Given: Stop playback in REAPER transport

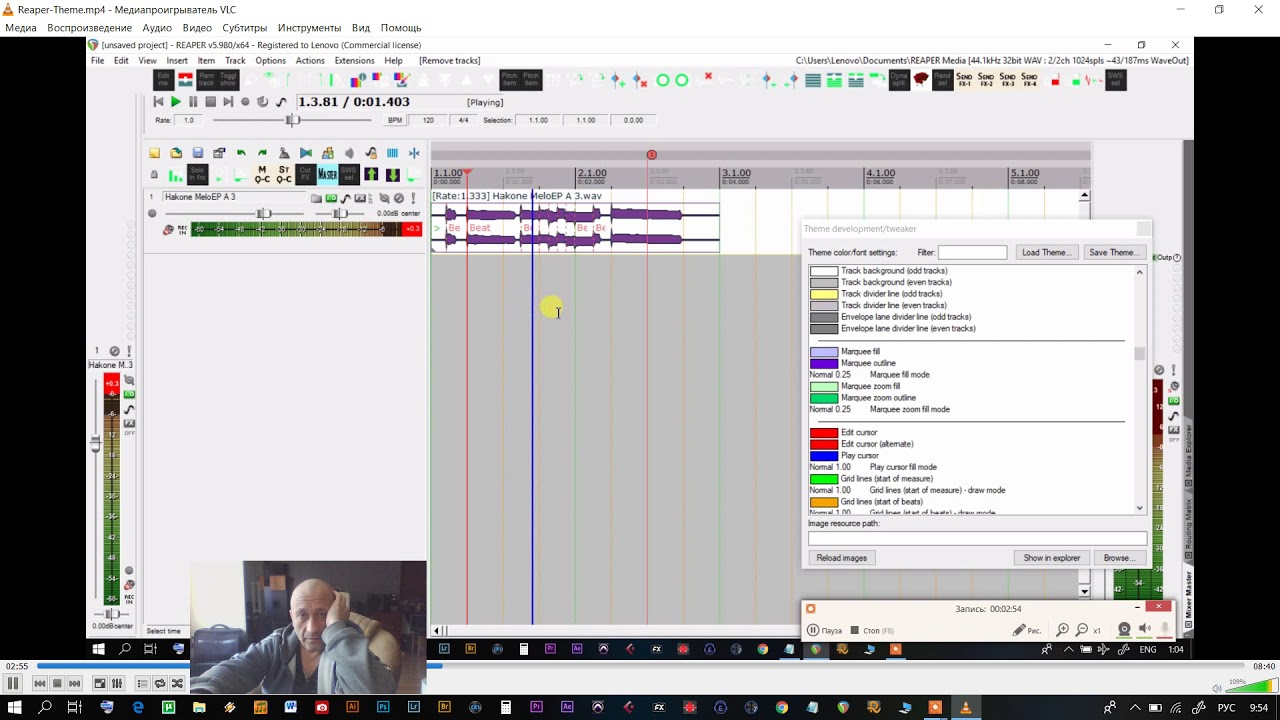Looking at the screenshot, I should pyautogui.click(x=210, y=102).
